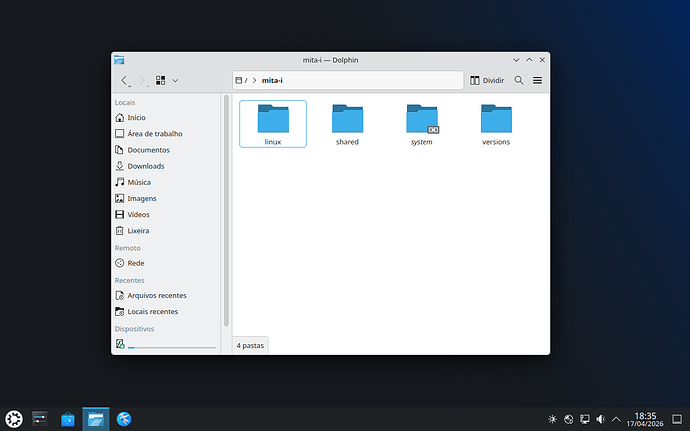Screen dimensions: 690x431
Task: Expand the view mode dropdown arrow
Action: point(175,81)
